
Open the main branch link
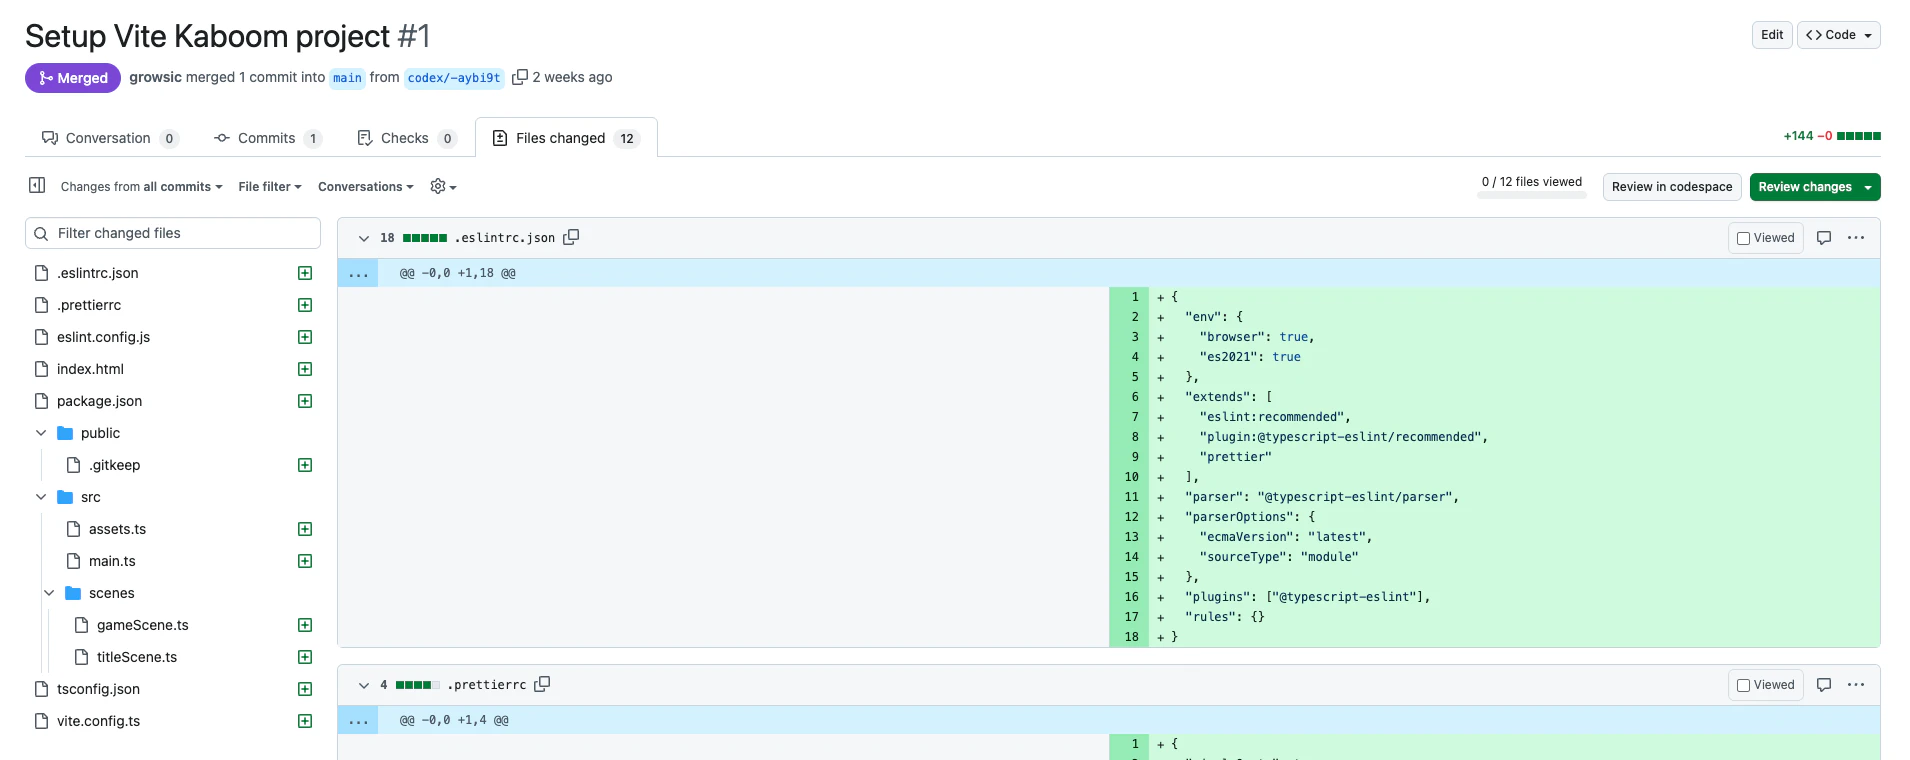[x=347, y=78]
